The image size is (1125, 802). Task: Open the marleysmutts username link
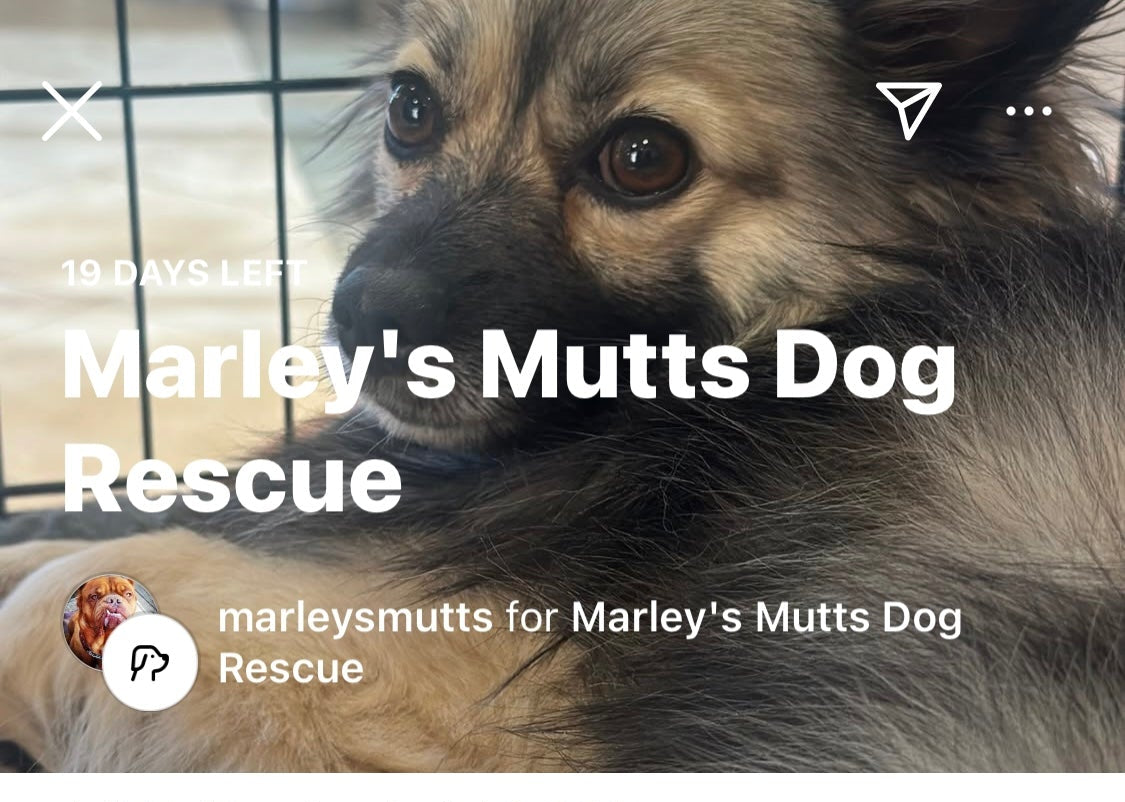point(355,618)
